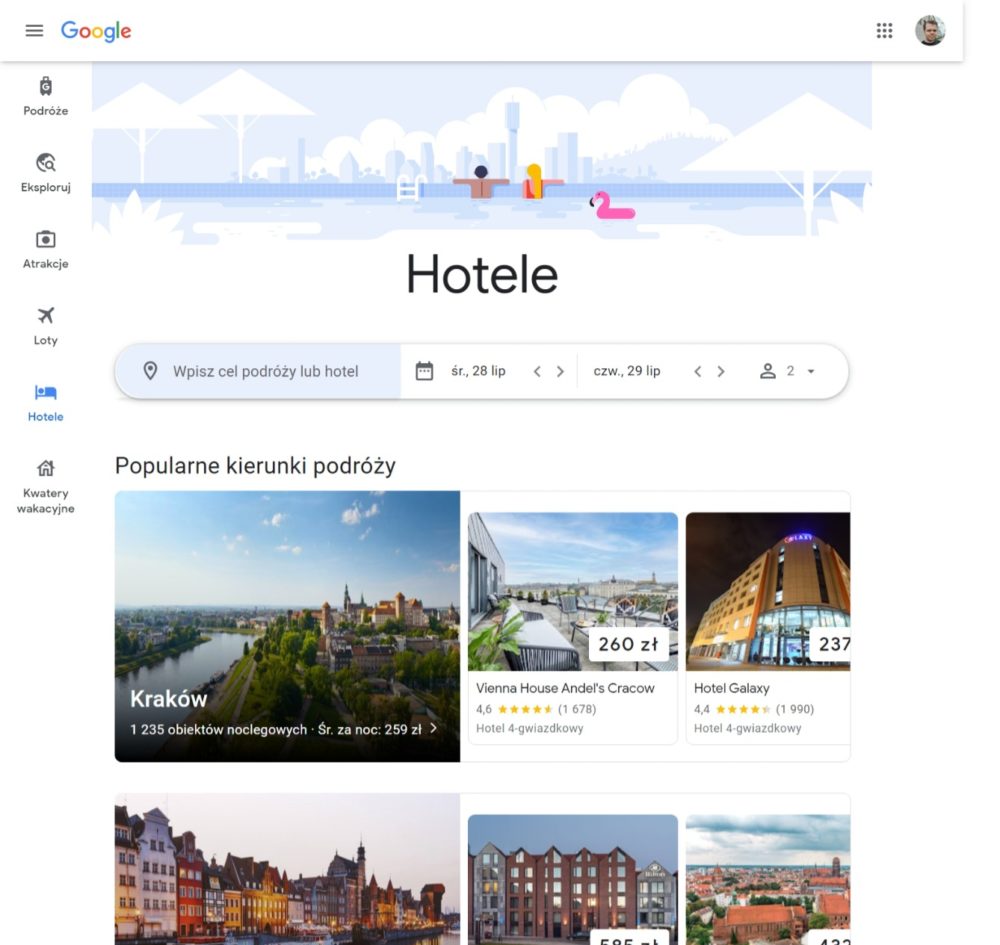The width and height of the screenshot is (1000, 945).
Task: Open the hamburger main menu
Action: pos(34,31)
